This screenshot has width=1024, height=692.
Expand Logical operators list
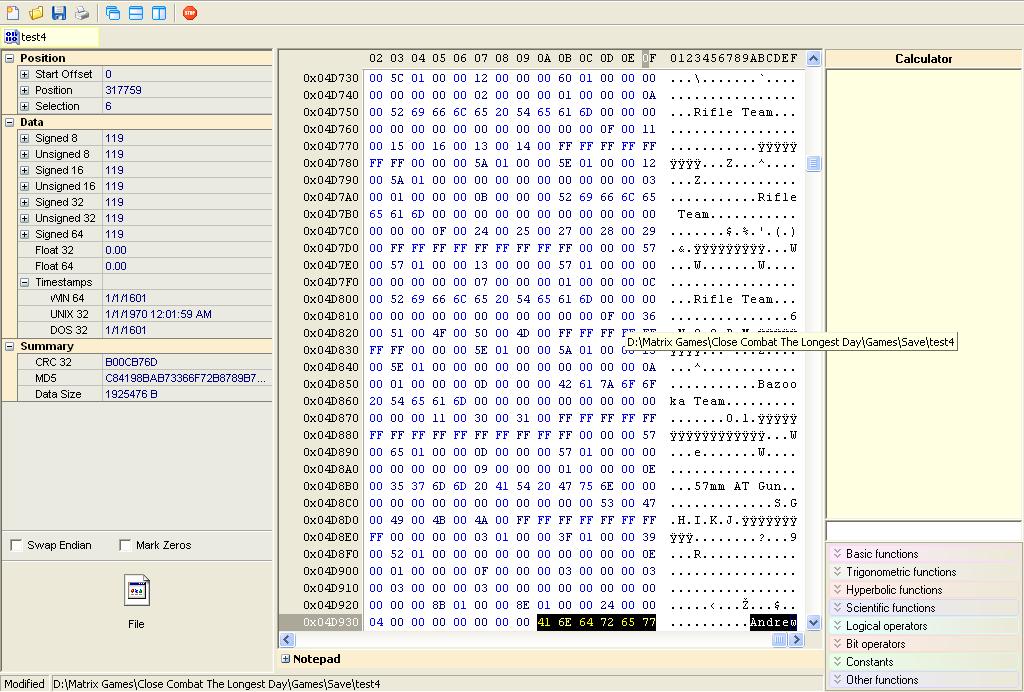923,625
